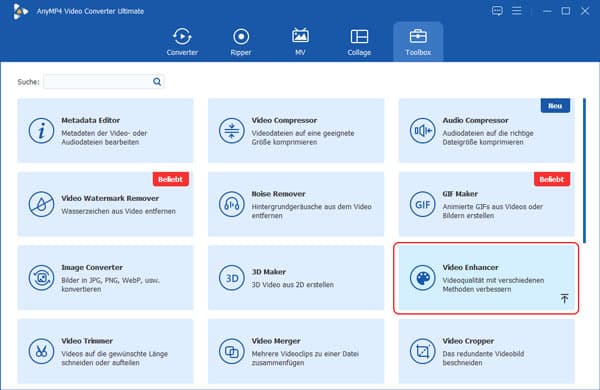Open Metadata Editor tool title
Screen dimensions: 600x390
[x=91, y=120]
